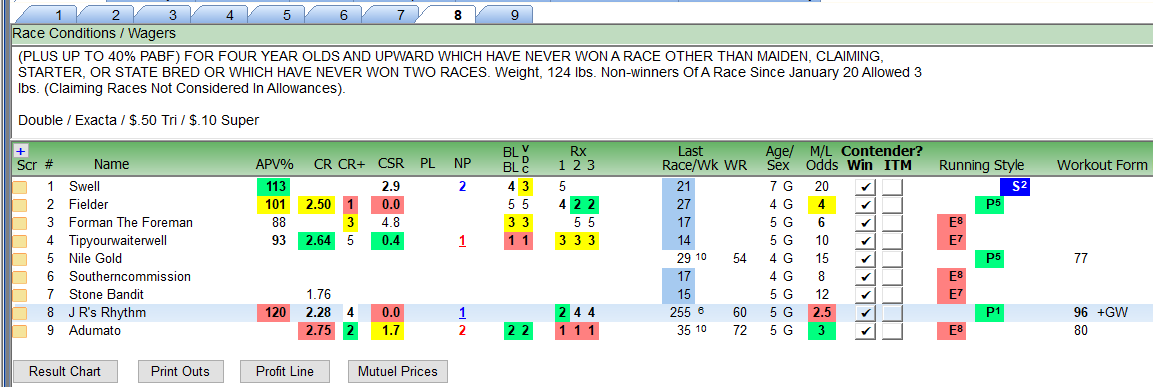This screenshot has width=1153, height=387.
Task: Sort by APV% column header
Action: click(274, 166)
